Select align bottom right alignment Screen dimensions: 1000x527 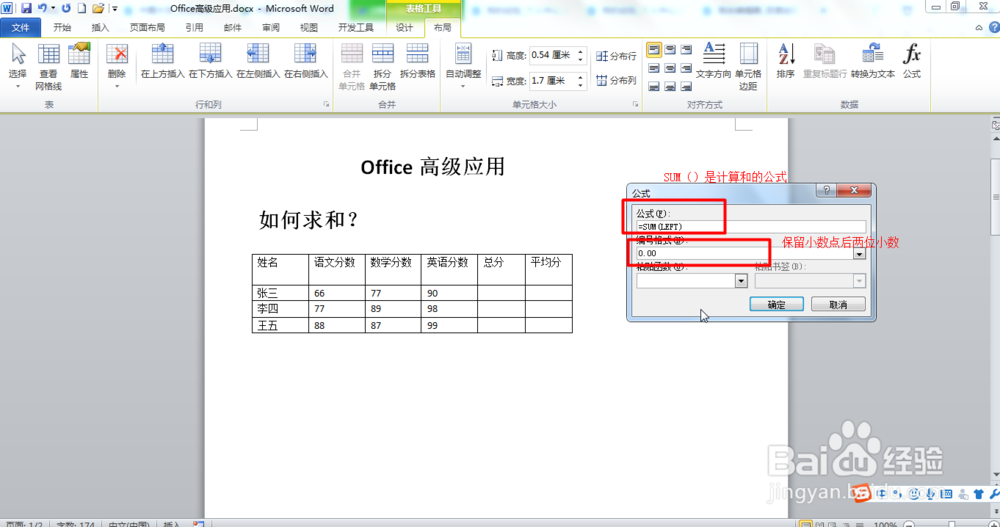(x=686, y=86)
